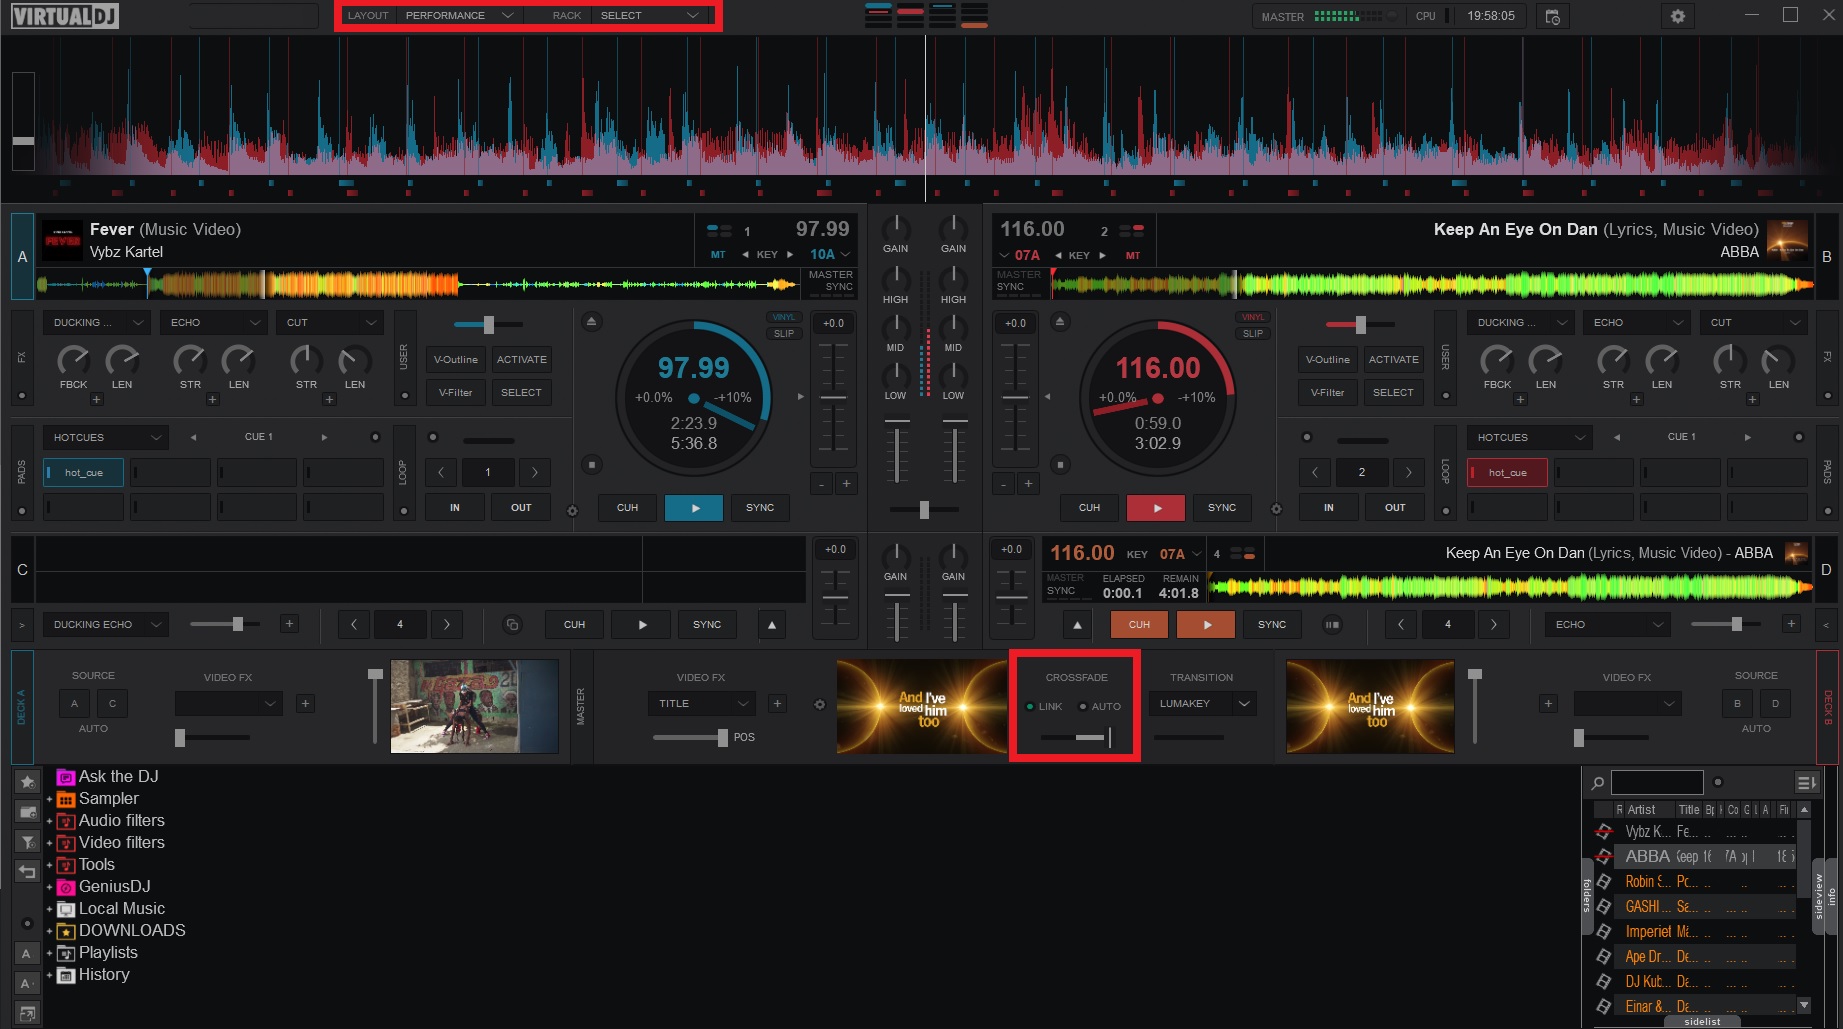
Task: Click the film icon of Robin S row
Action: click(1603, 881)
